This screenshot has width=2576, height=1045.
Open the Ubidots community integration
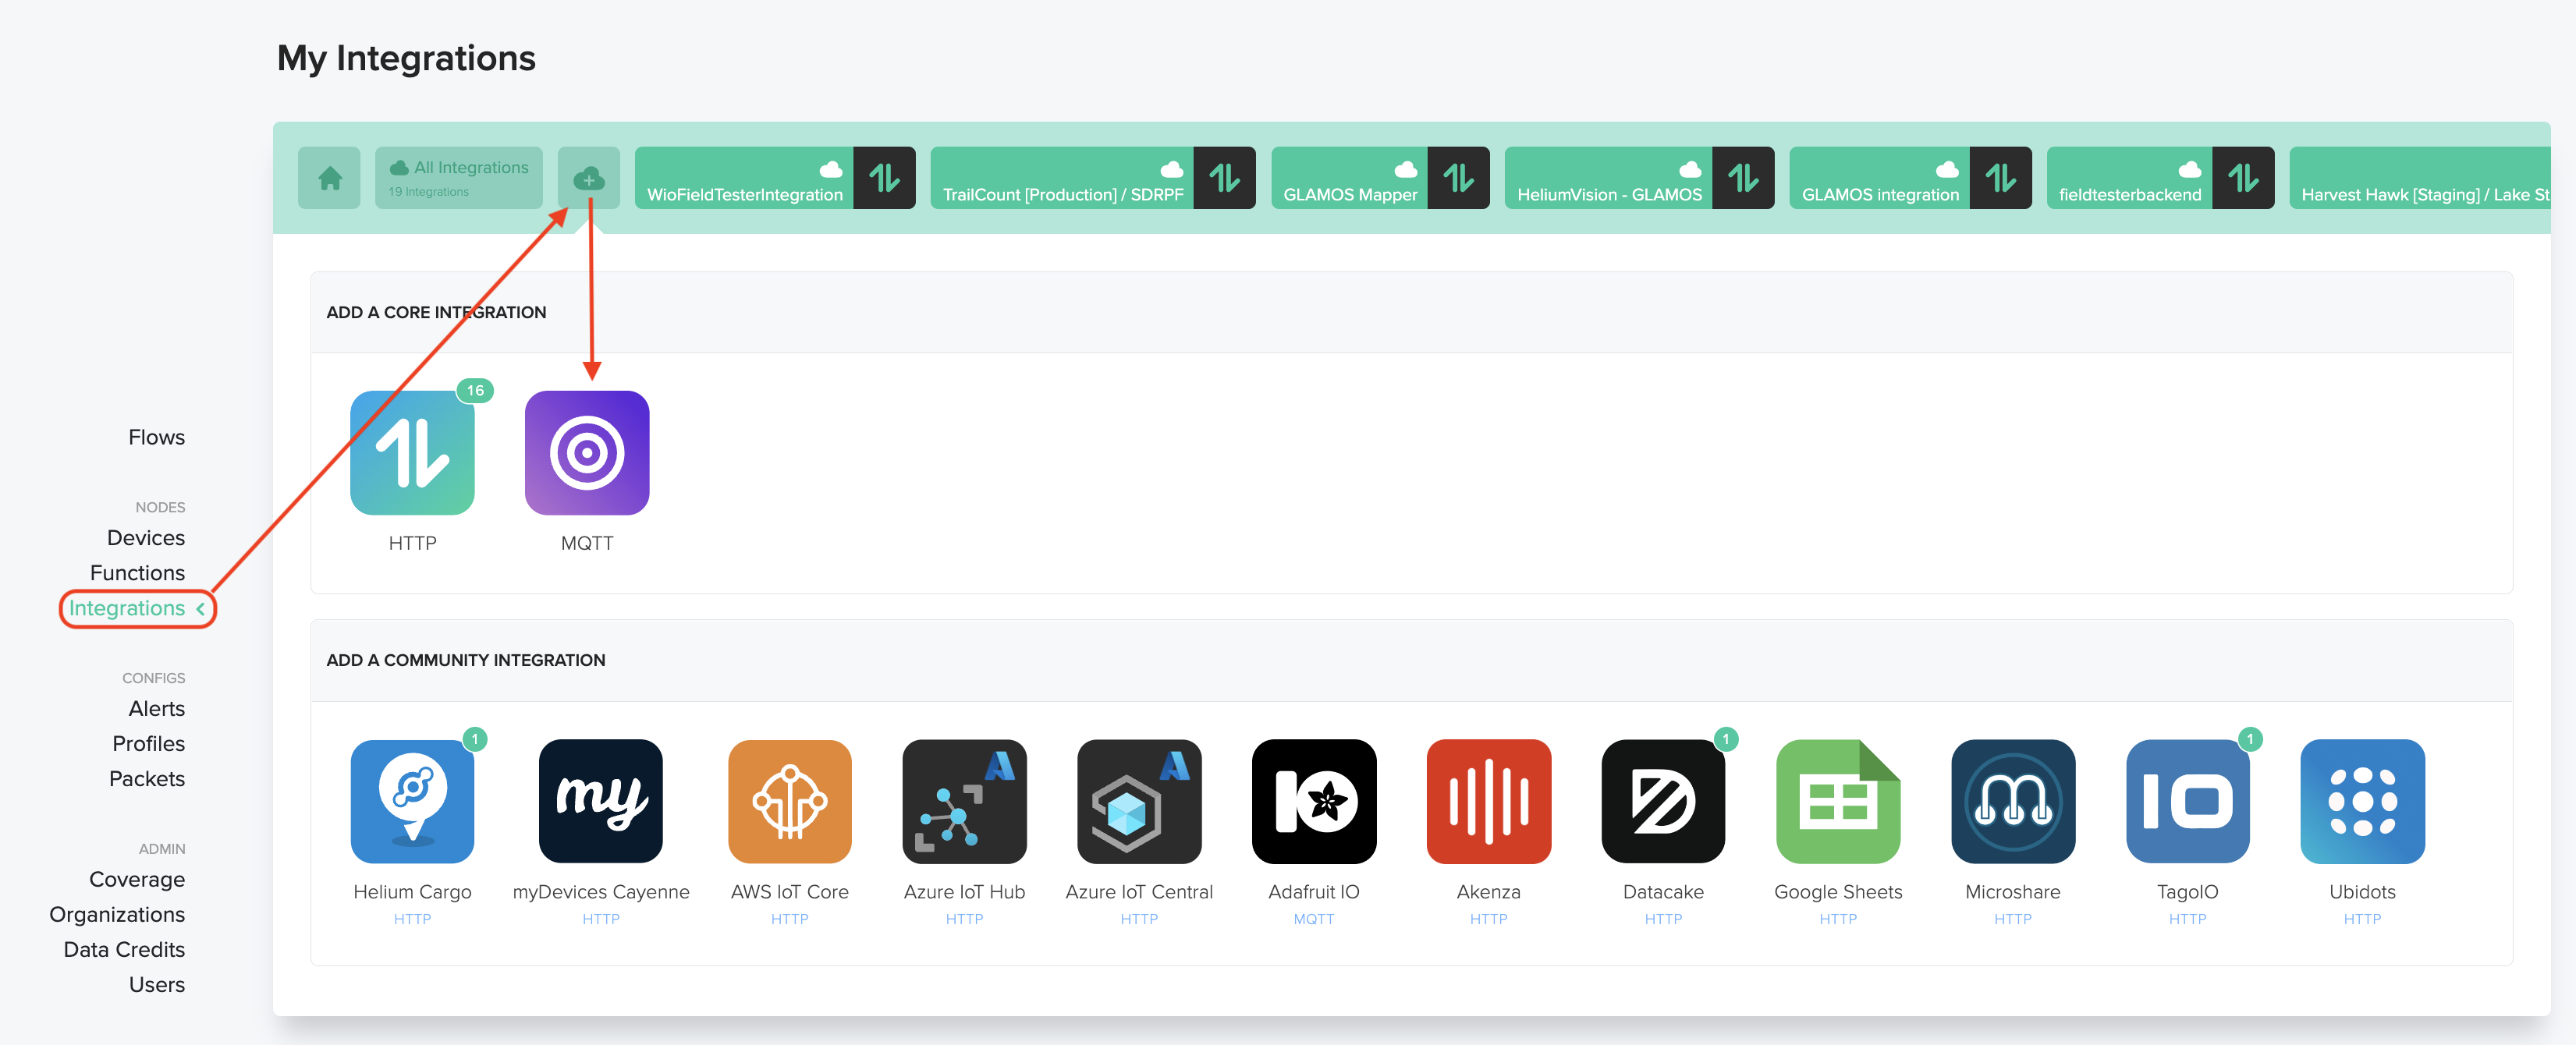click(2362, 801)
